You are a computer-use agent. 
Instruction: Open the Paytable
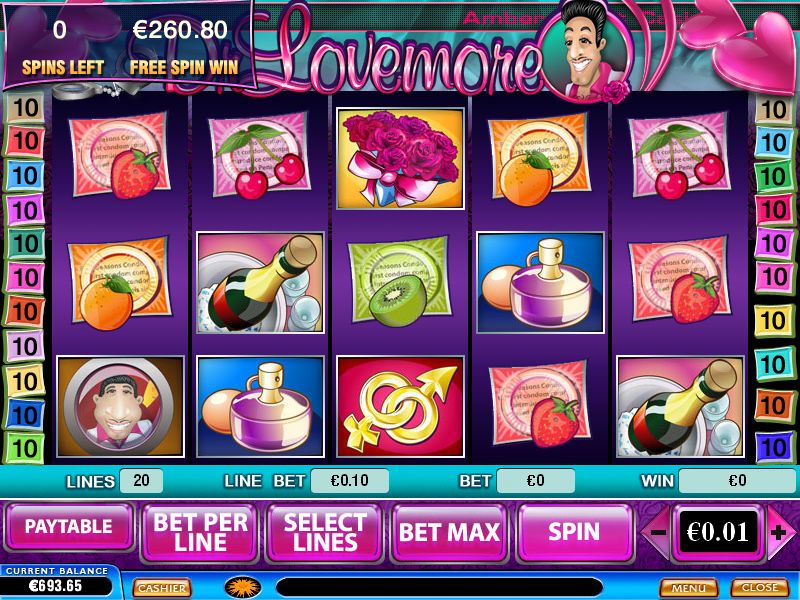coord(69,527)
